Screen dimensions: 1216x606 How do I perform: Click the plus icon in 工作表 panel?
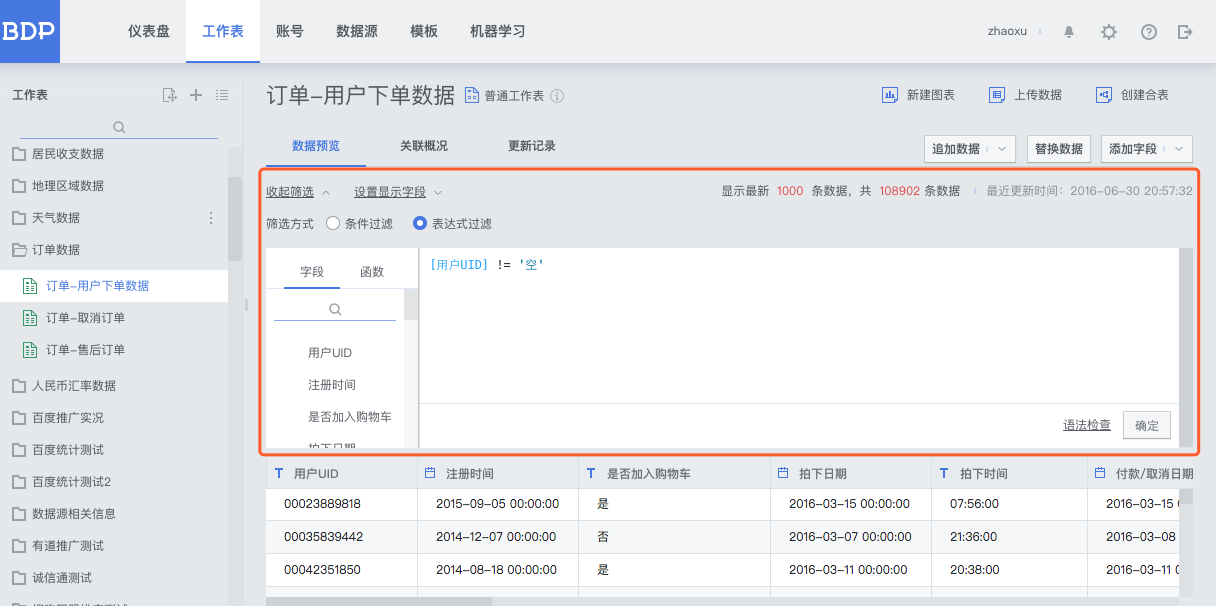click(196, 95)
